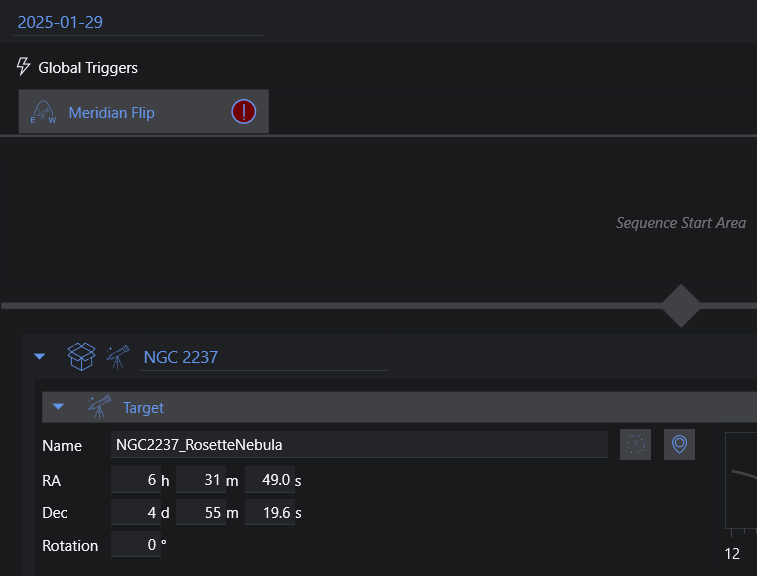Screen dimensions: 757x576
Task: Select the Meridian Flip trigger item
Action: click(143, 112)
